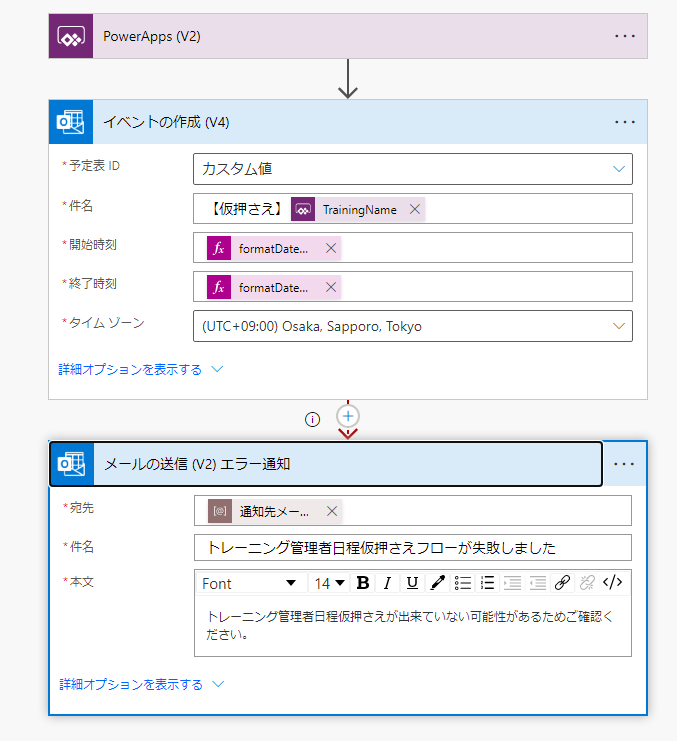The width and height of the screenshot is (677, 741).
Task: Remove the formatDate token in 開始時刻
Action: [x=331, y=248]
